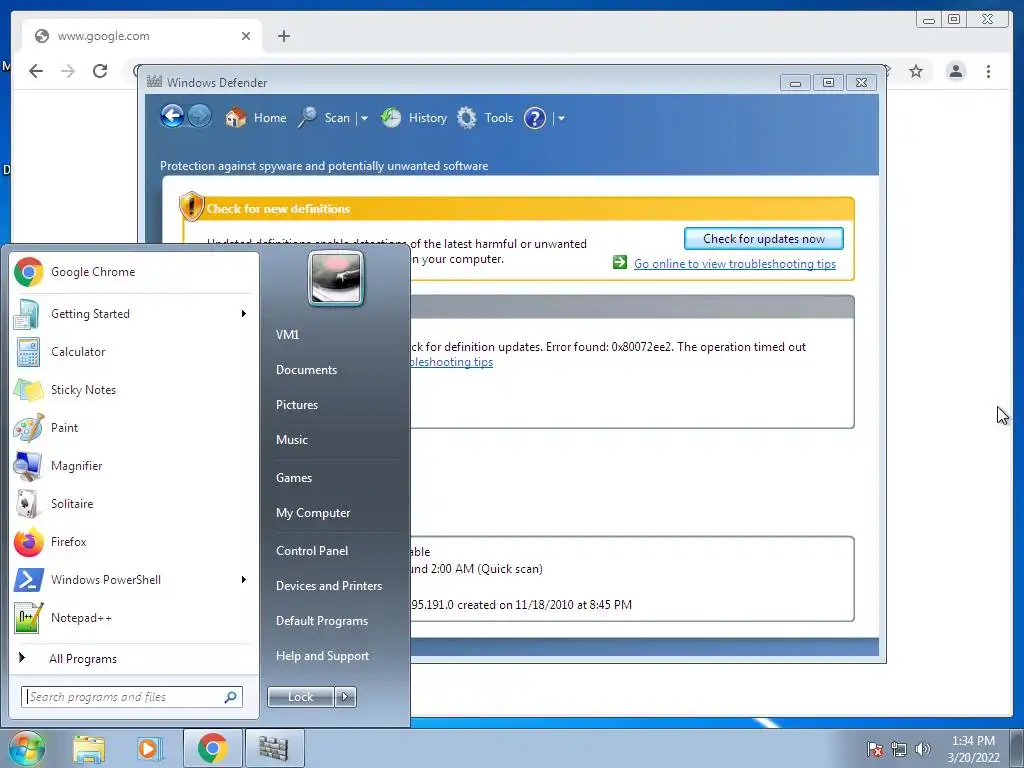Viewport: 1024px width, 768px height.
Task: Click the search magnifier in Start menu
Action: pos(231,697)
